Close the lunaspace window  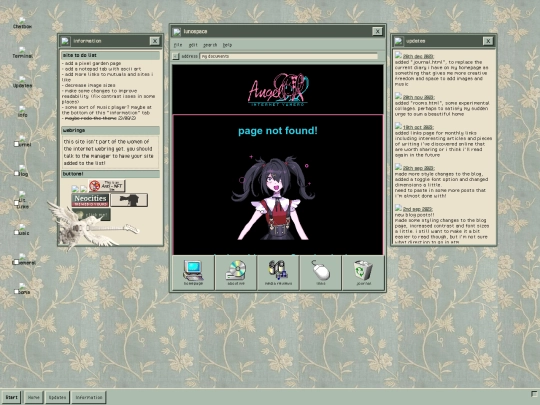coord(377,32)
